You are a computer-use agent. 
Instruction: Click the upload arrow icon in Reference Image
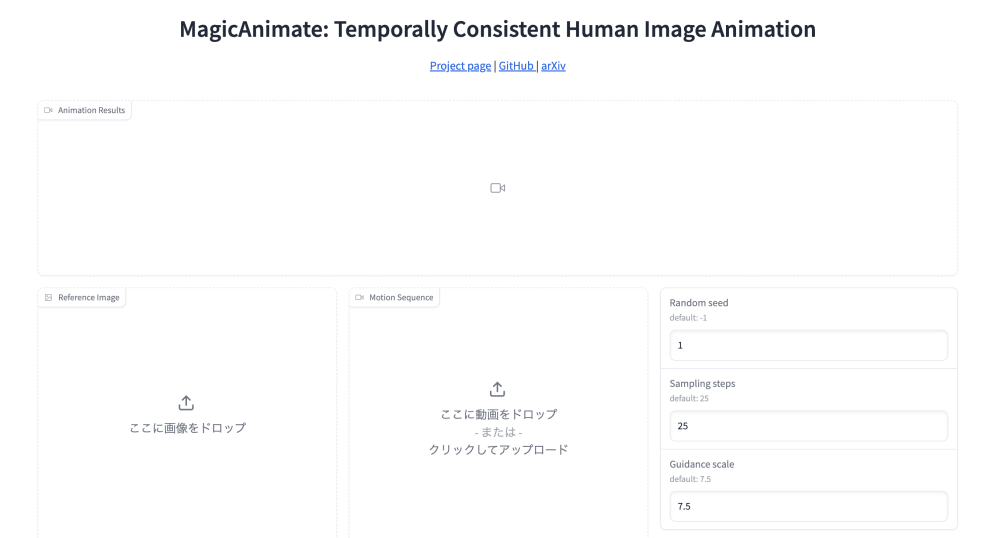[186, 403]
